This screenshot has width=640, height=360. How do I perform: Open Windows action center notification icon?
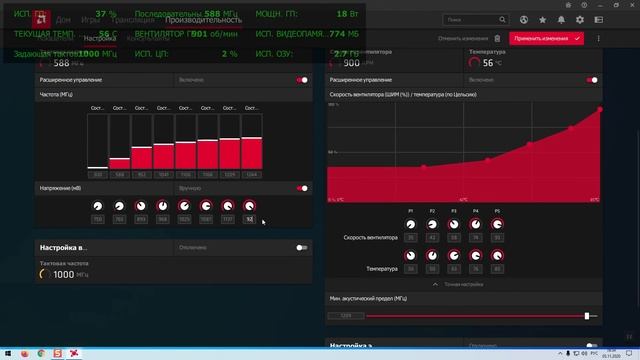pyautogui.click(x=629, y=353)
